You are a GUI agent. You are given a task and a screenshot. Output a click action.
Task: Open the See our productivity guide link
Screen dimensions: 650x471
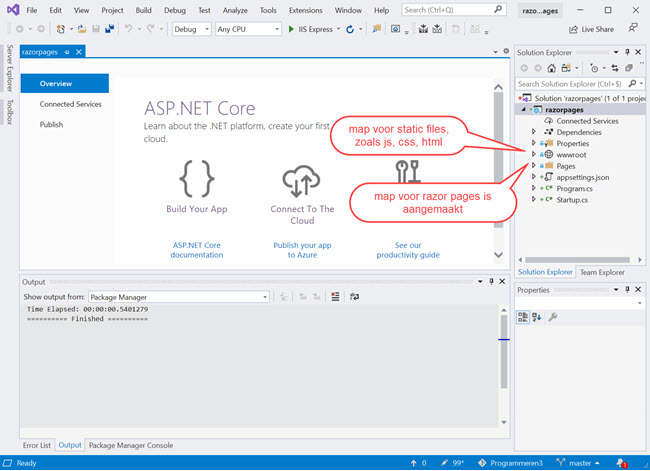(408, 250)
